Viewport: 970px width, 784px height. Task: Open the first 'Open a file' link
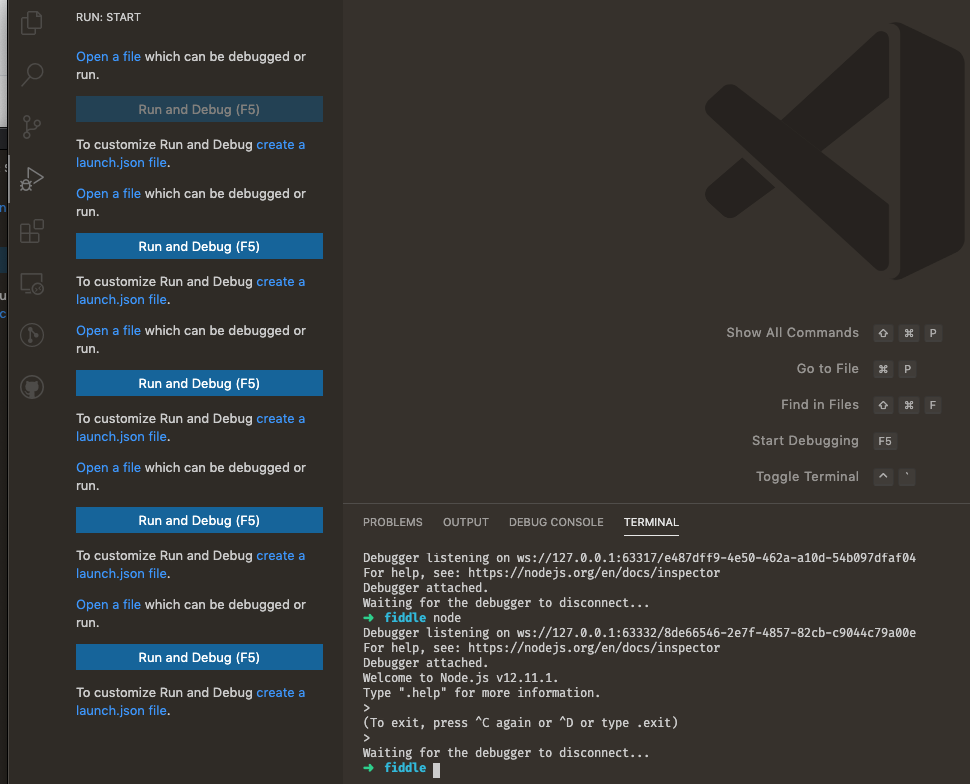tap(108, 56)
